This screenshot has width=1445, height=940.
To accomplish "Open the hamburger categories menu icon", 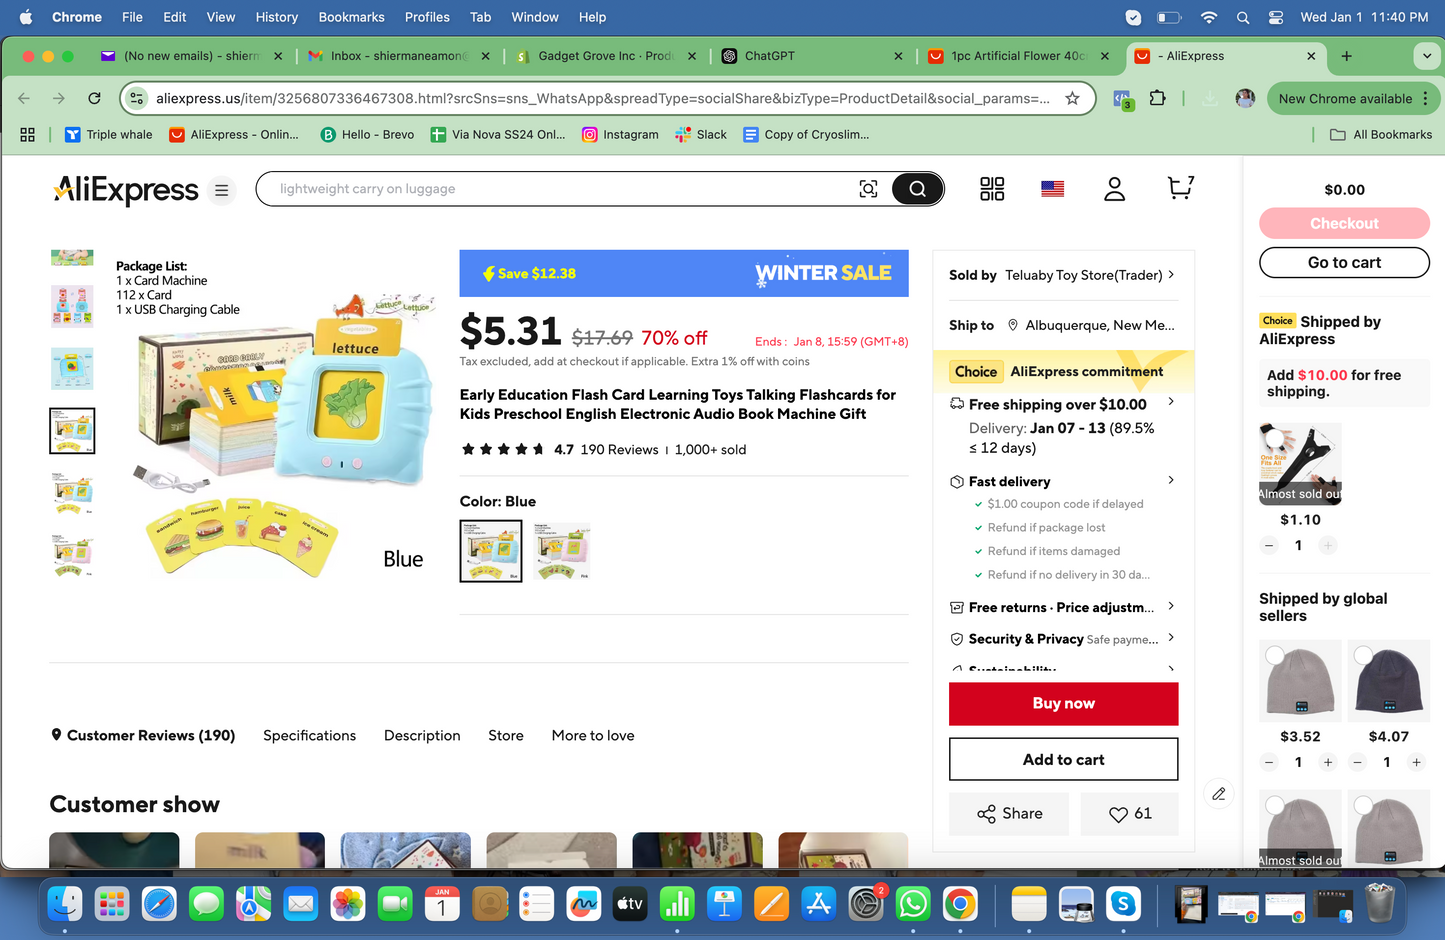I will pos(222,190).
